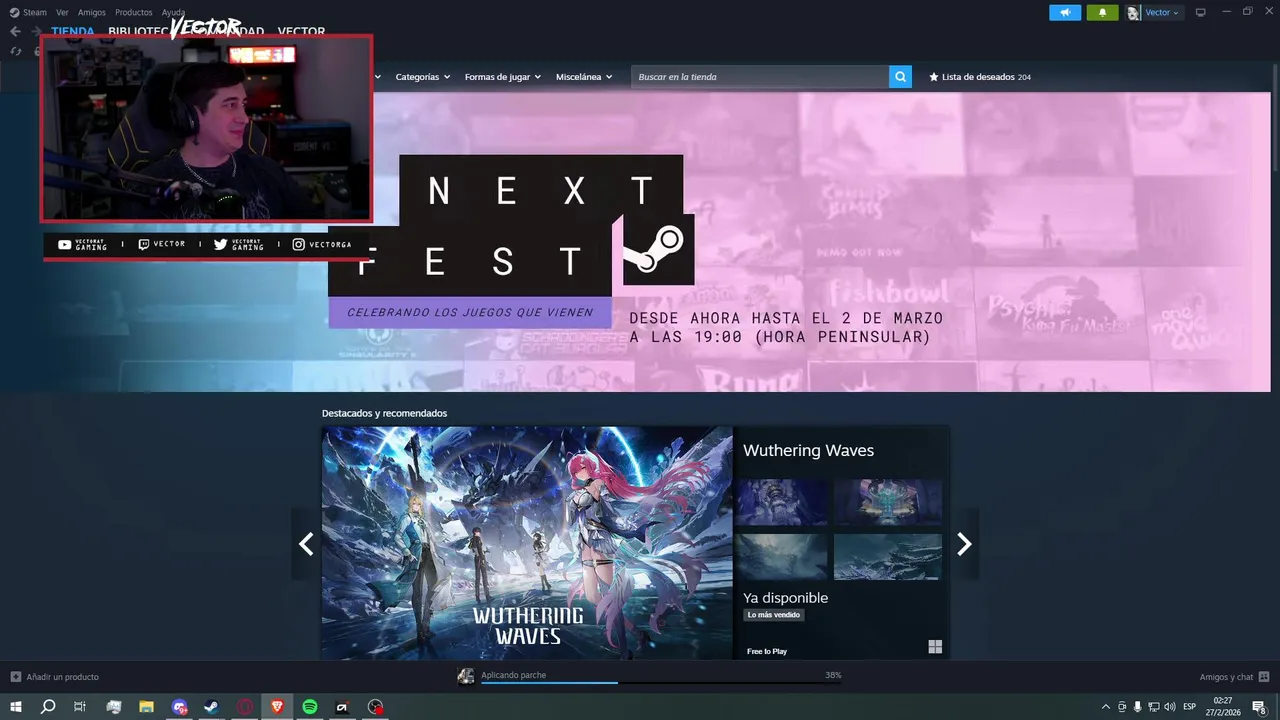Open the Wuthering Waves title link
The height and width of the screenshot is (720, 1280).
click(x=808, y=451)
